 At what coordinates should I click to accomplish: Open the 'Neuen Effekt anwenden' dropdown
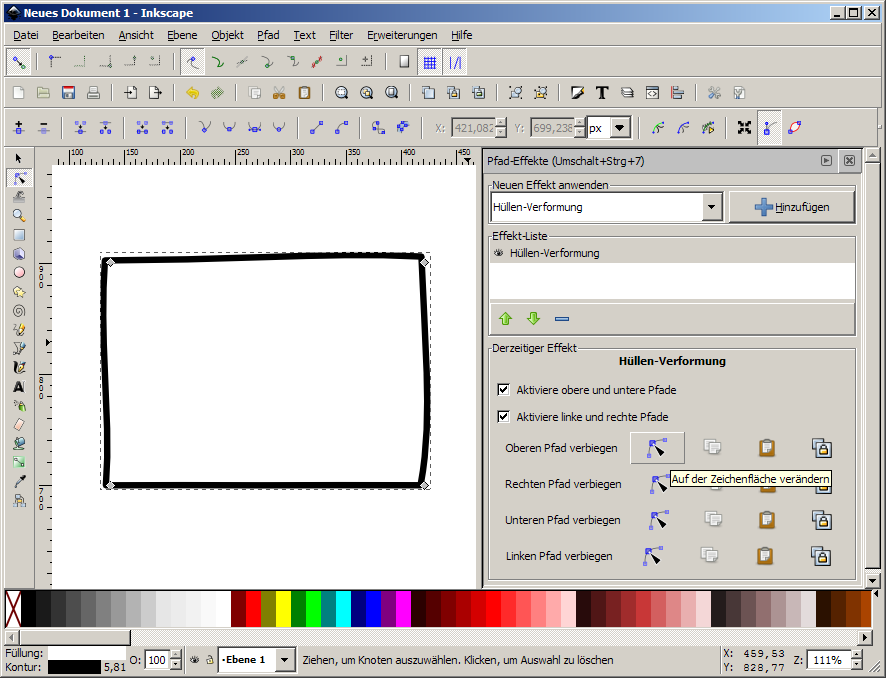(x=711, y=207)
